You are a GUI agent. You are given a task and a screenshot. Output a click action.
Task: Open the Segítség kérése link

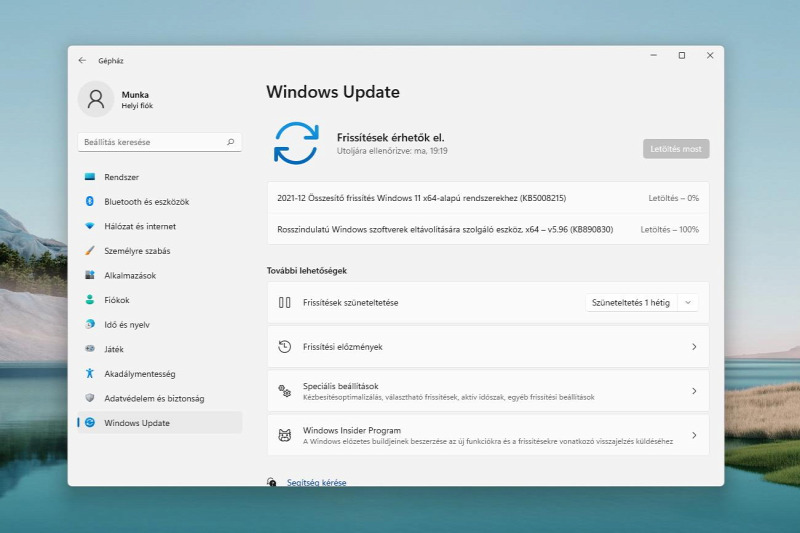(316, 482)
